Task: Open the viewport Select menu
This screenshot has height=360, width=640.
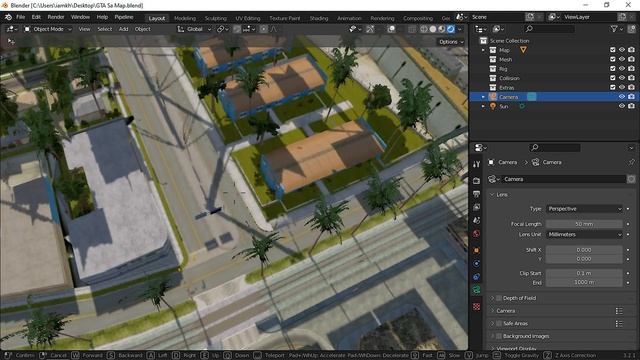Action: pos(104,29)
